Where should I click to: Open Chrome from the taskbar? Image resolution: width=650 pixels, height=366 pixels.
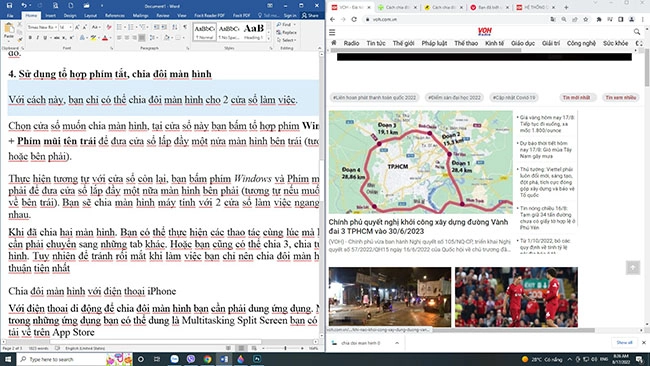[207, 359]
